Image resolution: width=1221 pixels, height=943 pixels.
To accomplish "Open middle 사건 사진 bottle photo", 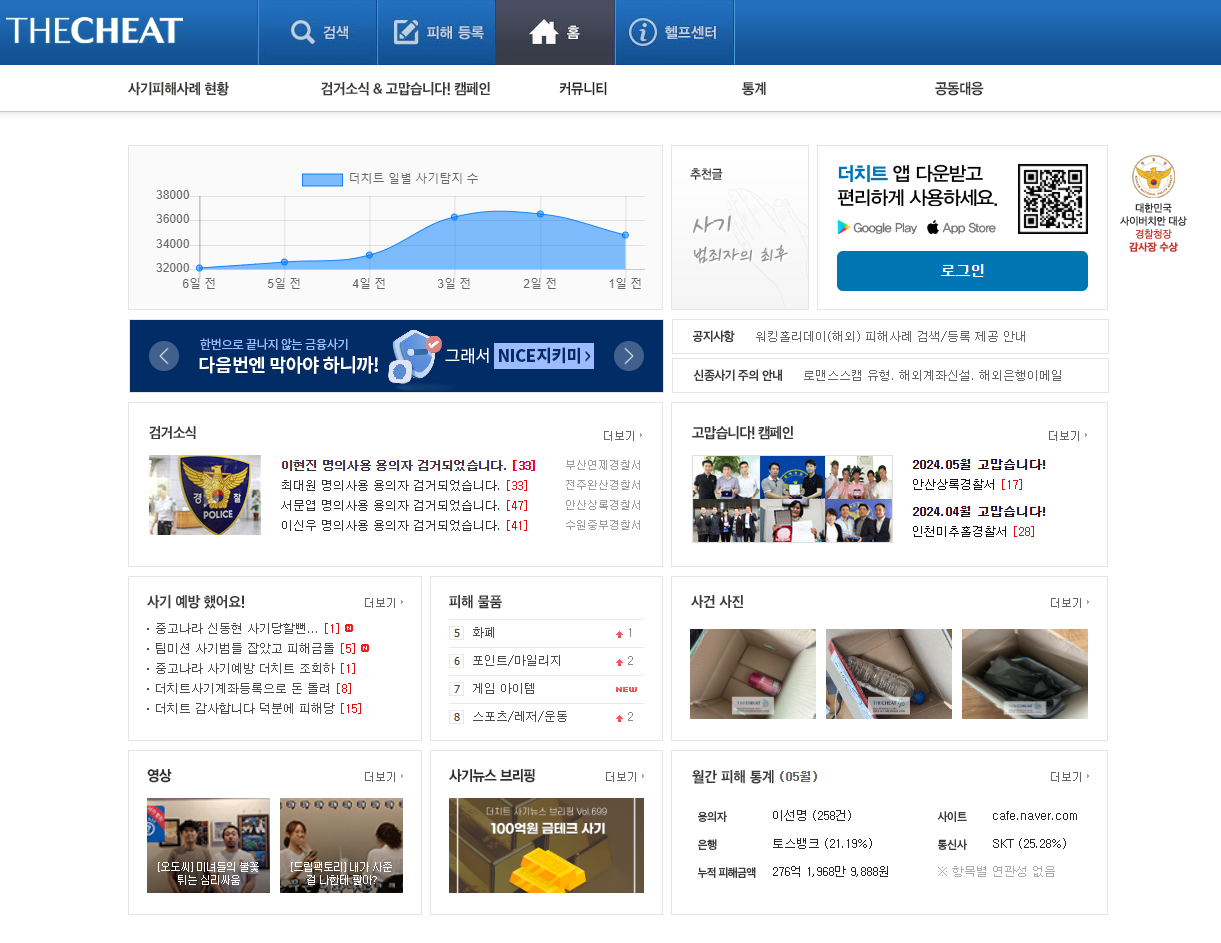I will [x=889, y=674].
